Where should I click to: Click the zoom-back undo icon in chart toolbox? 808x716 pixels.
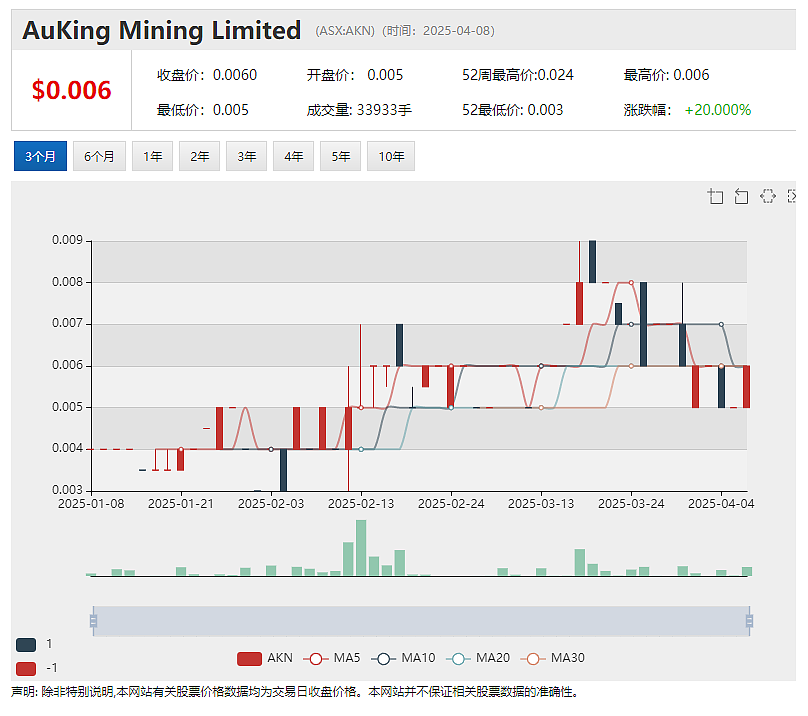tap(741, 196)
